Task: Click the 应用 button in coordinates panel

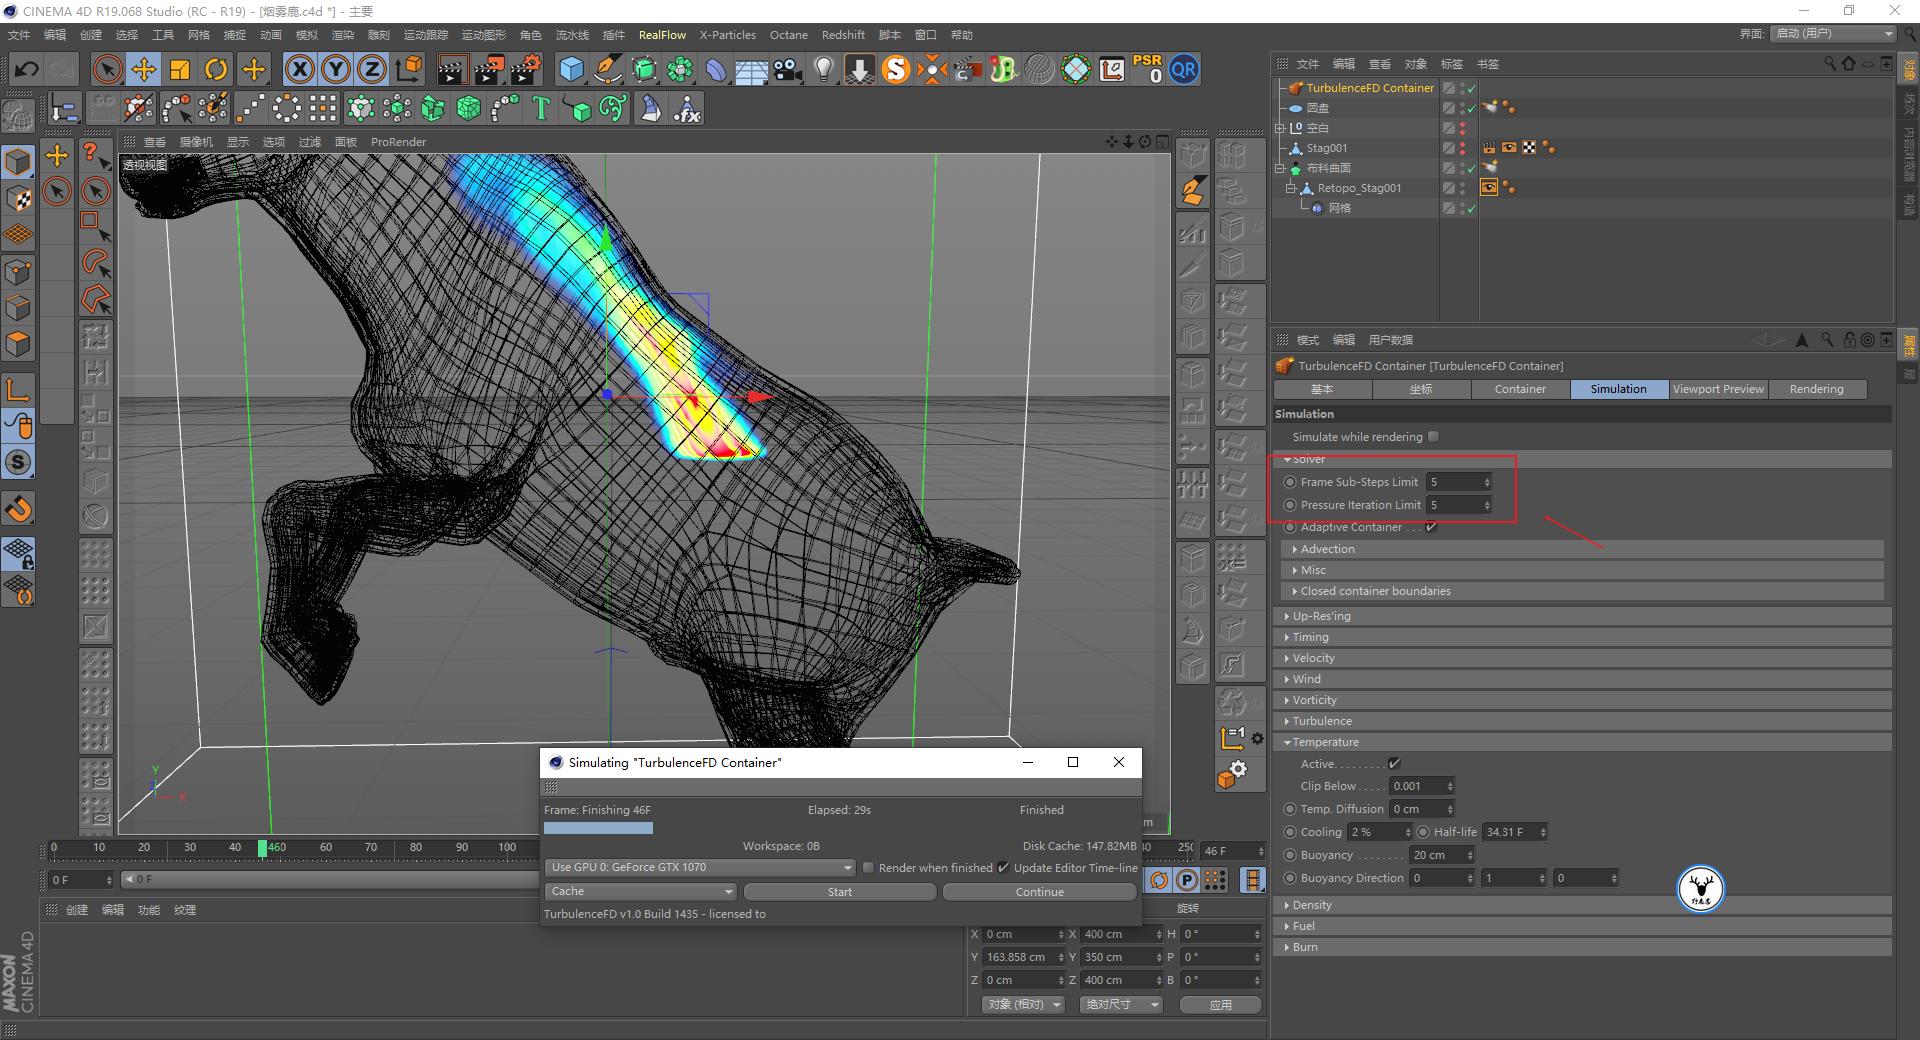Action: coord(1220,1004)
